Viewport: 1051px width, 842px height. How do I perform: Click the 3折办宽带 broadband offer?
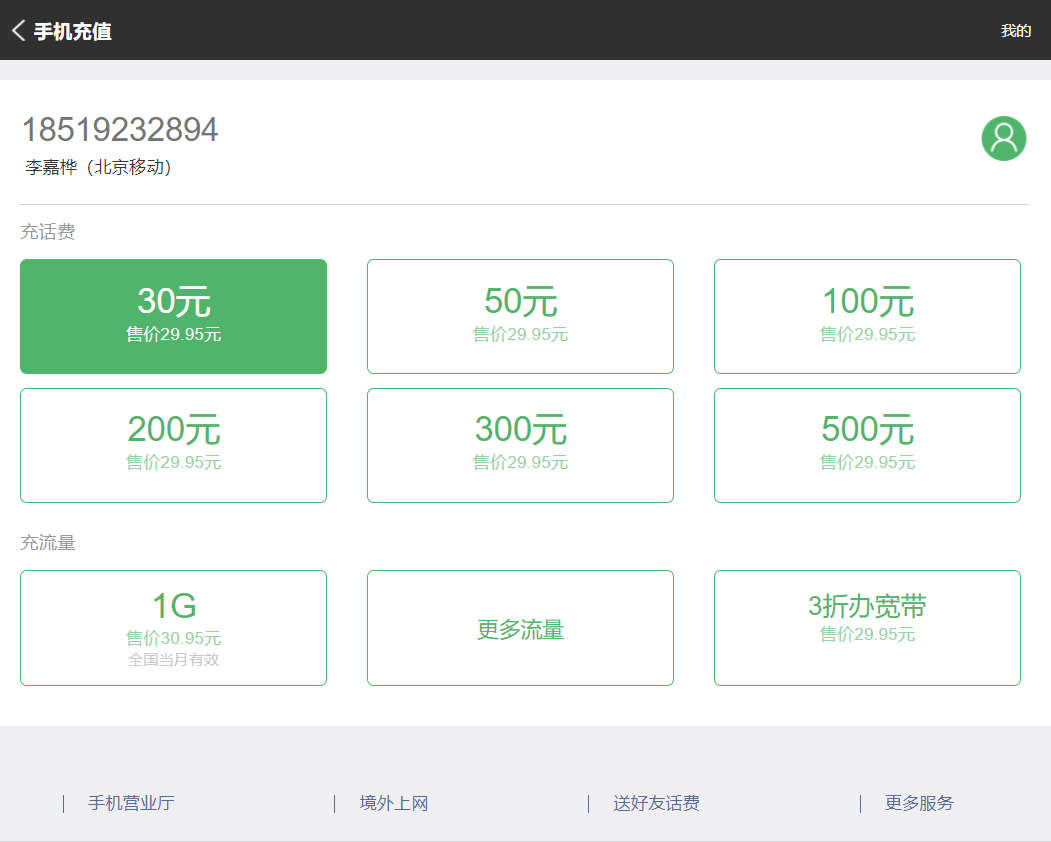867,627
